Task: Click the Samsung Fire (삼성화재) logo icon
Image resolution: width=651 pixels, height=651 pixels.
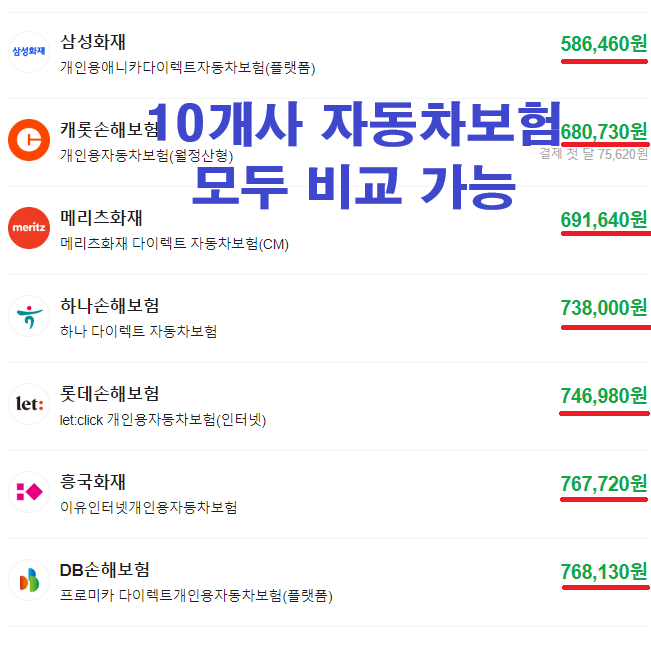Action: pyautogui.click(x=29, y=52)
